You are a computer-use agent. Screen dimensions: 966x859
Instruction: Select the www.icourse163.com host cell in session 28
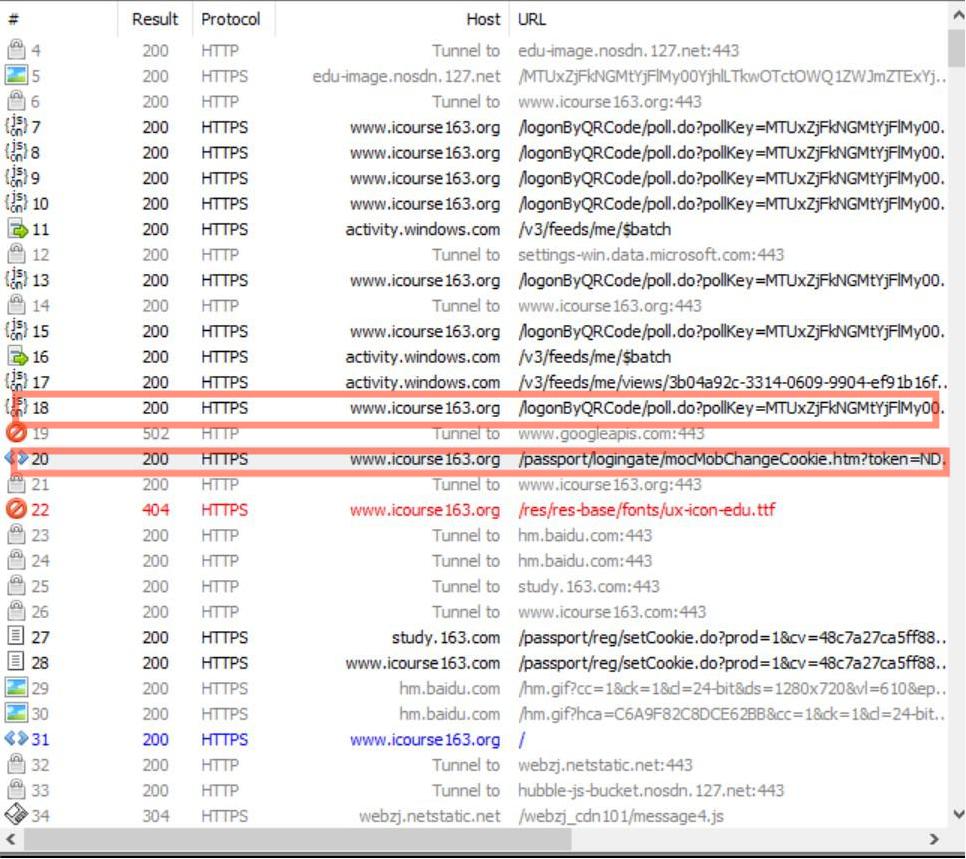423,662
